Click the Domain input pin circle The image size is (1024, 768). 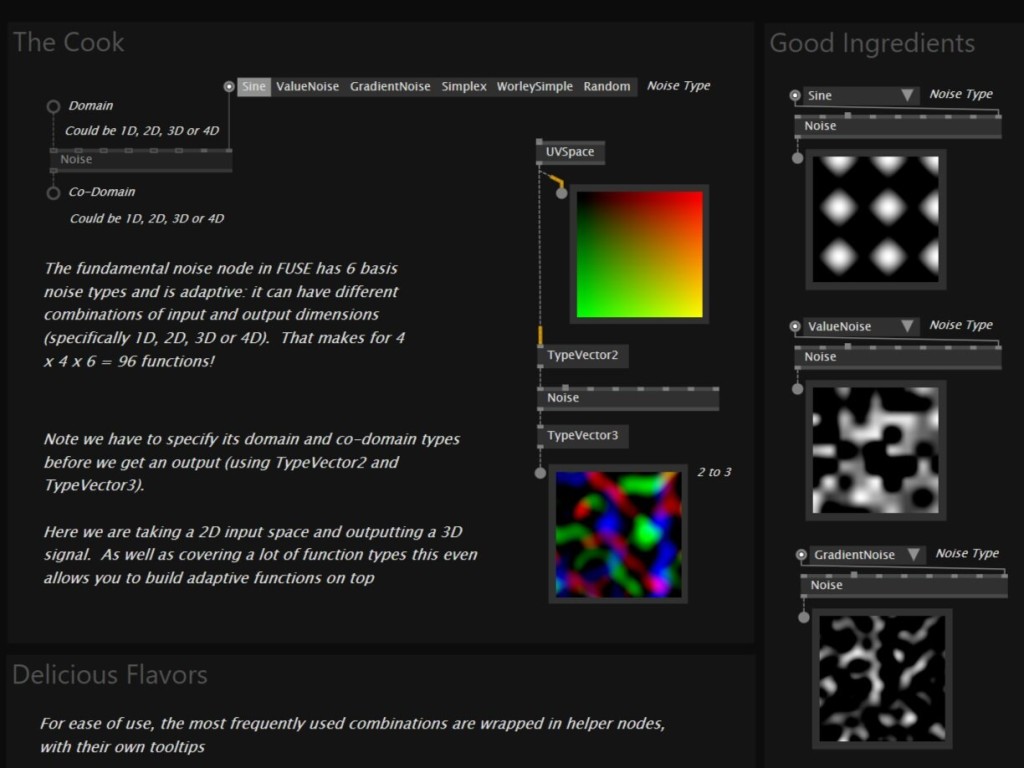tap(54, 106)
